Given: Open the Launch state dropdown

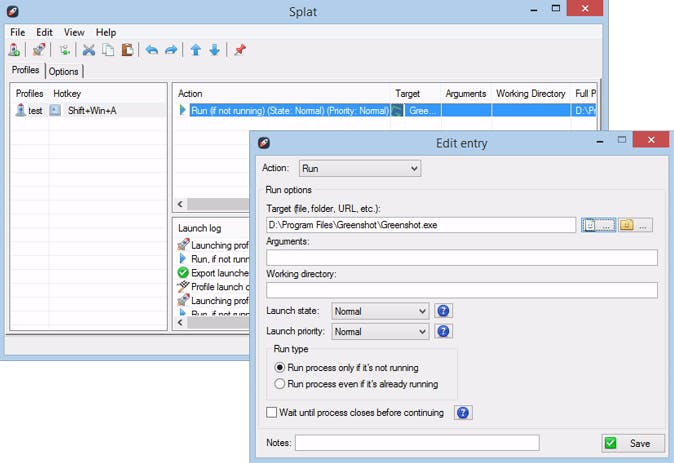Looking at the screenshot, I should [380, 311].
